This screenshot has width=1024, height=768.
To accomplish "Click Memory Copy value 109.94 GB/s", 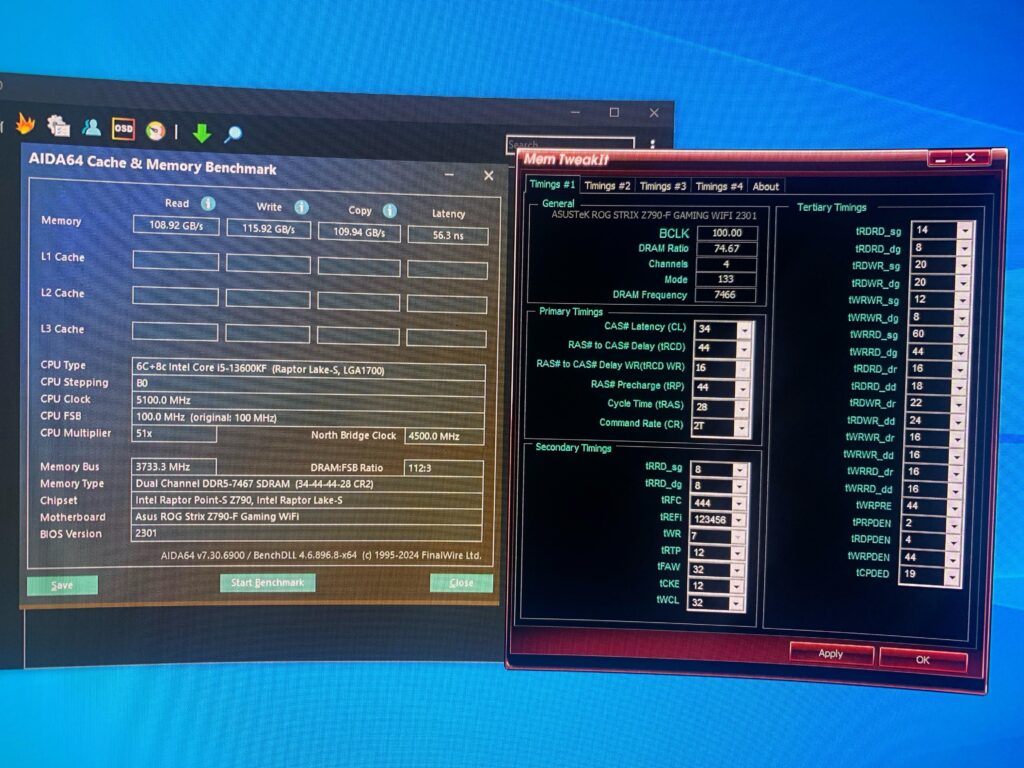I will [359, 232].
